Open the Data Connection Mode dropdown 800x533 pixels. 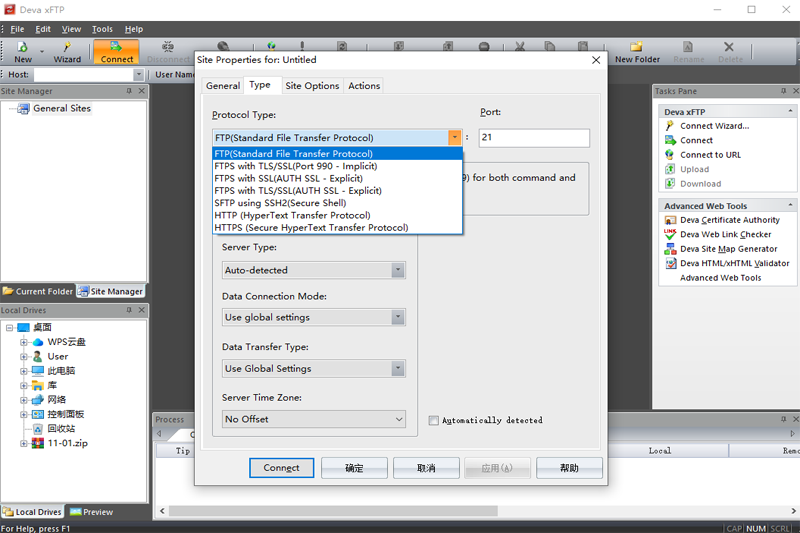[x=313, y=317]
